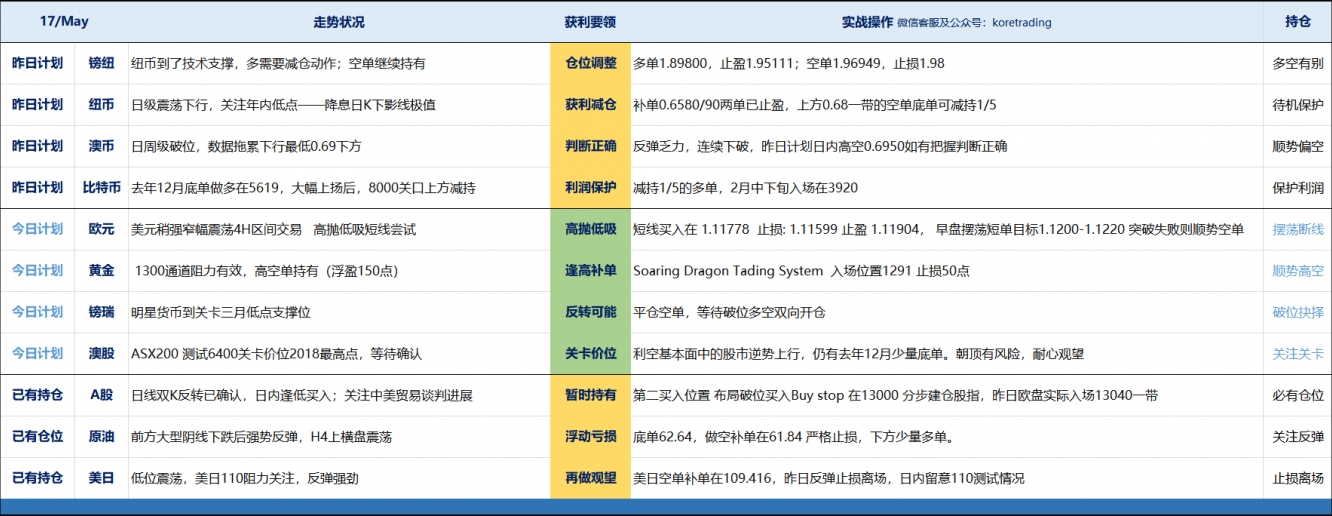The image size is (1332, 516).
Task: Select the 反转可能 cell
Action: click(x=590, y=312)
